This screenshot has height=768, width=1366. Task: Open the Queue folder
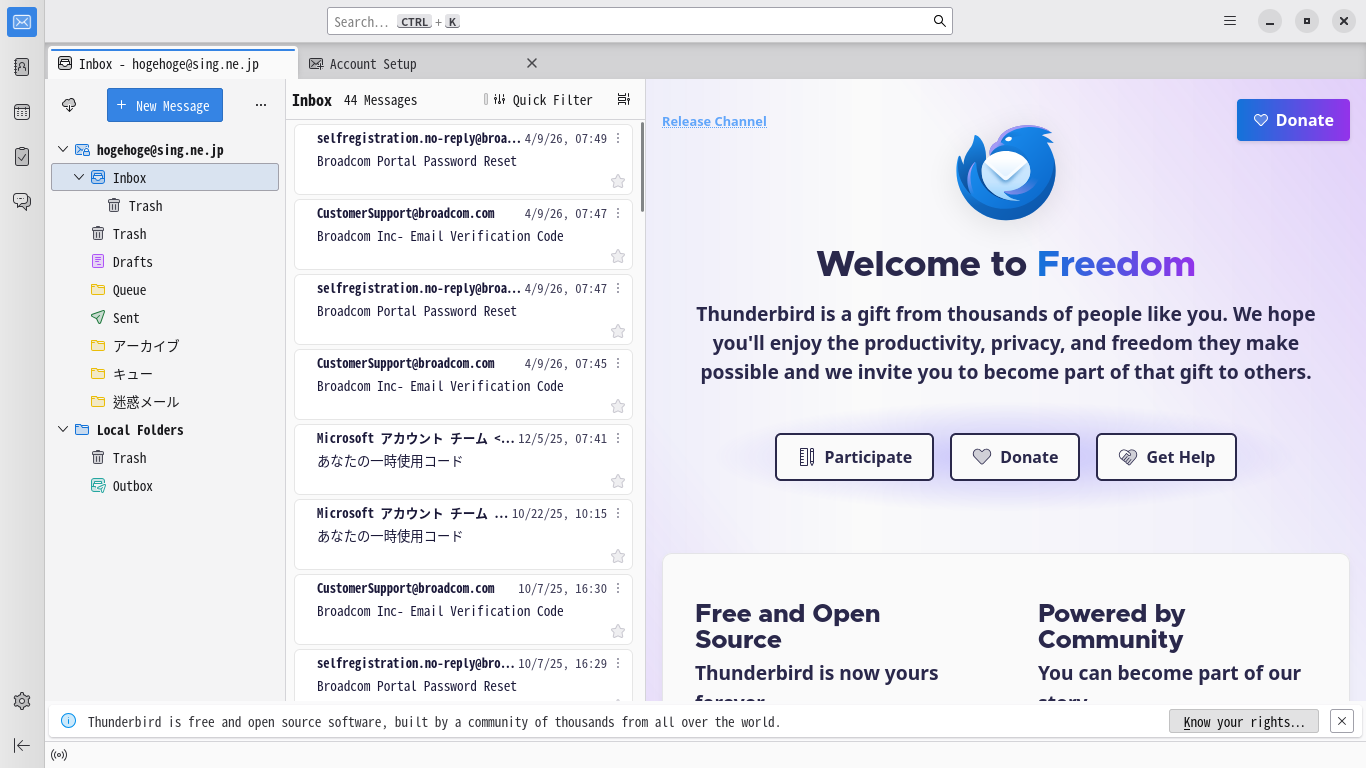(x=165, y=289)
